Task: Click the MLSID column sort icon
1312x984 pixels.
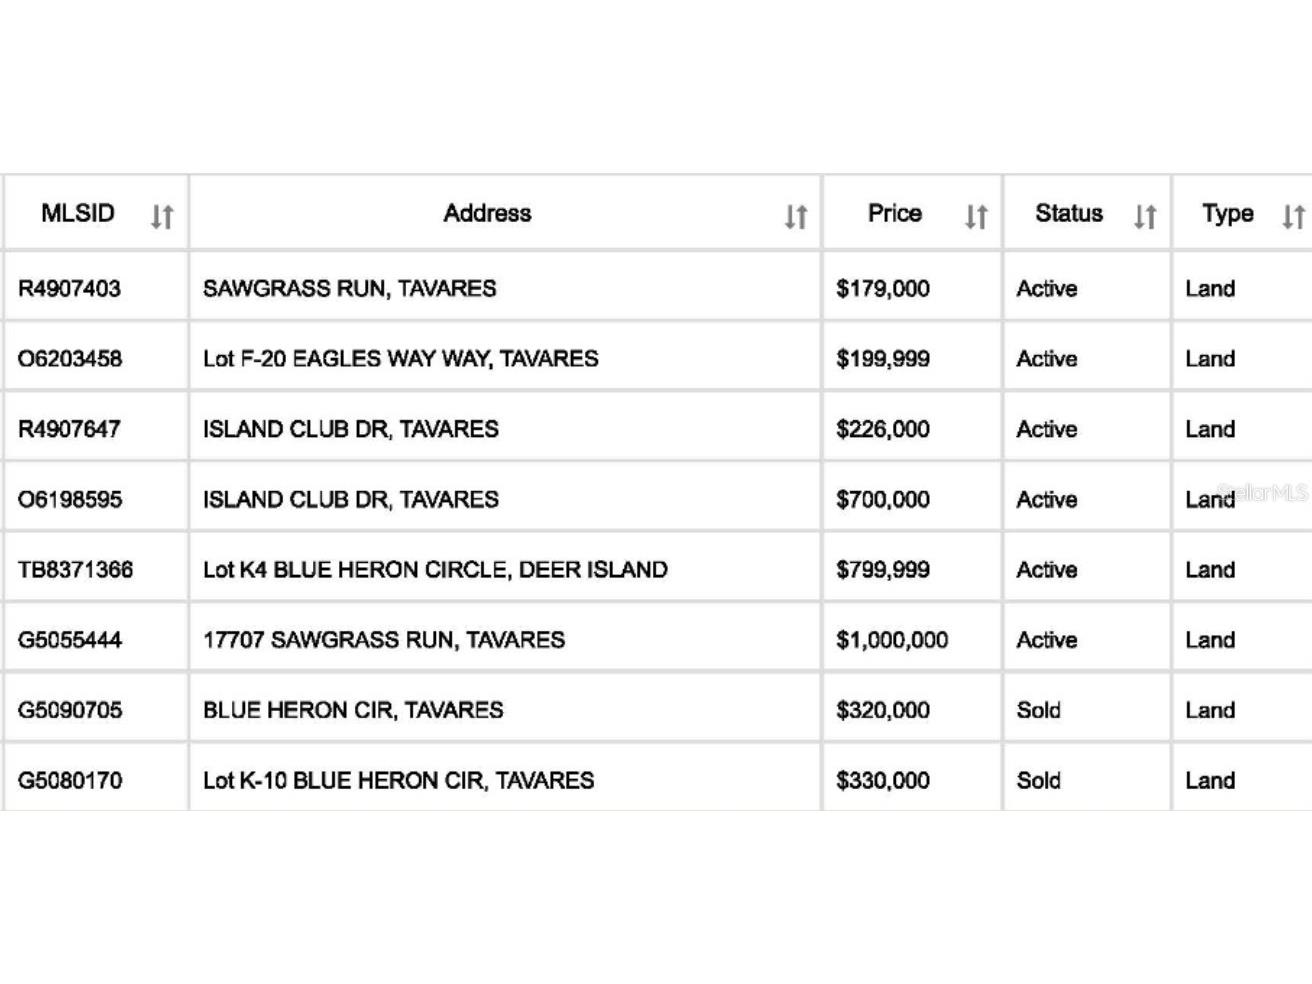Action: click(162, 216)
